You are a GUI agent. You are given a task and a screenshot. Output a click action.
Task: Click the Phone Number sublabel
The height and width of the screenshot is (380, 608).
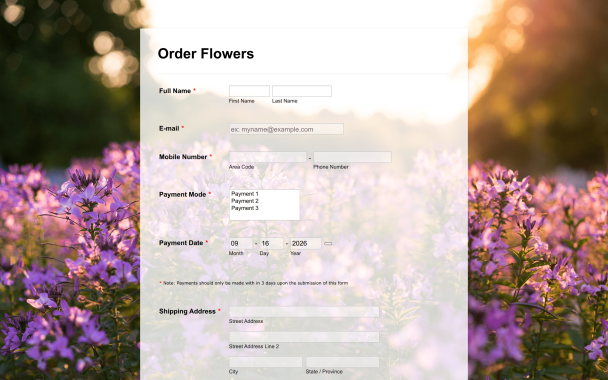click(x=331, y=167)
